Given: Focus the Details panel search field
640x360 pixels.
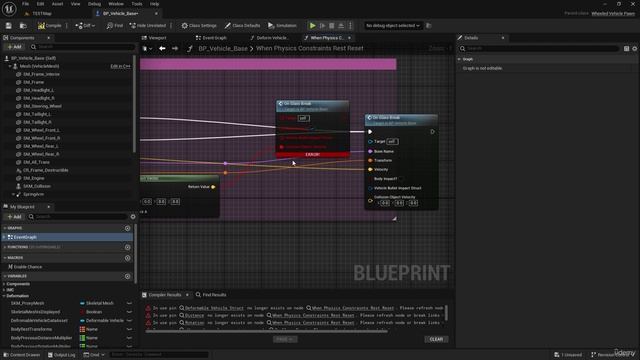Looking at the screenshot, I should pos(538,49).
